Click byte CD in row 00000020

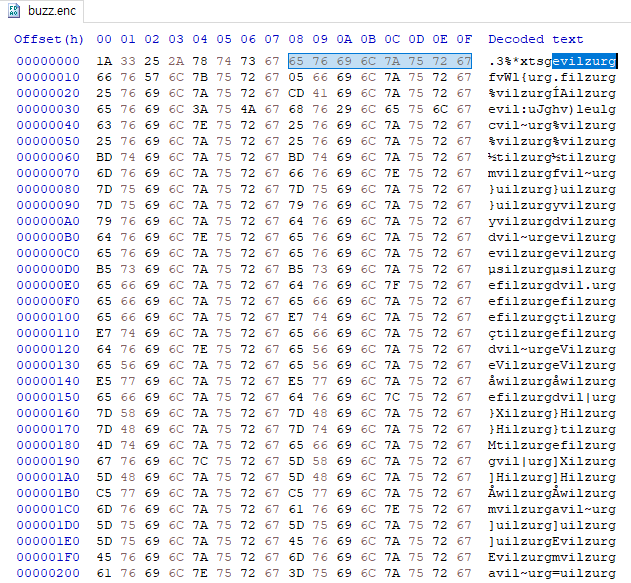click(x=296, y=93)
